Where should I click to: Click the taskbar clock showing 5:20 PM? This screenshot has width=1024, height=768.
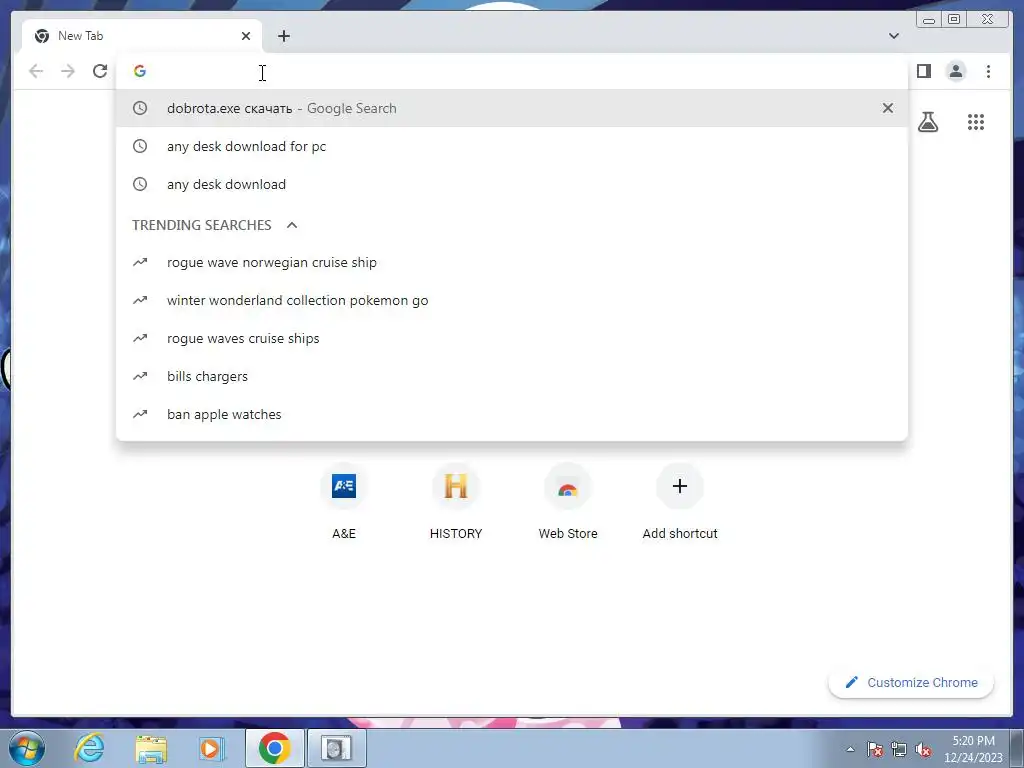coord(973,749)
